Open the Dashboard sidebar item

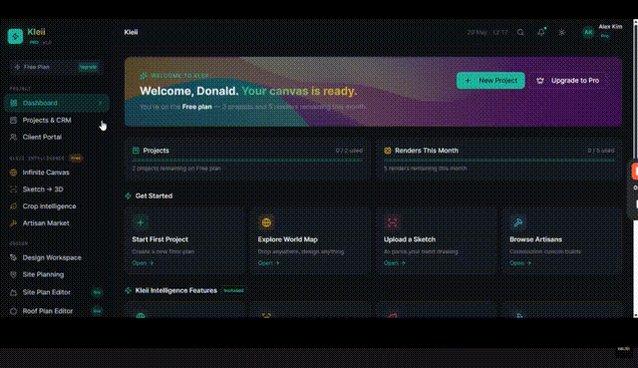pos(57,103)
